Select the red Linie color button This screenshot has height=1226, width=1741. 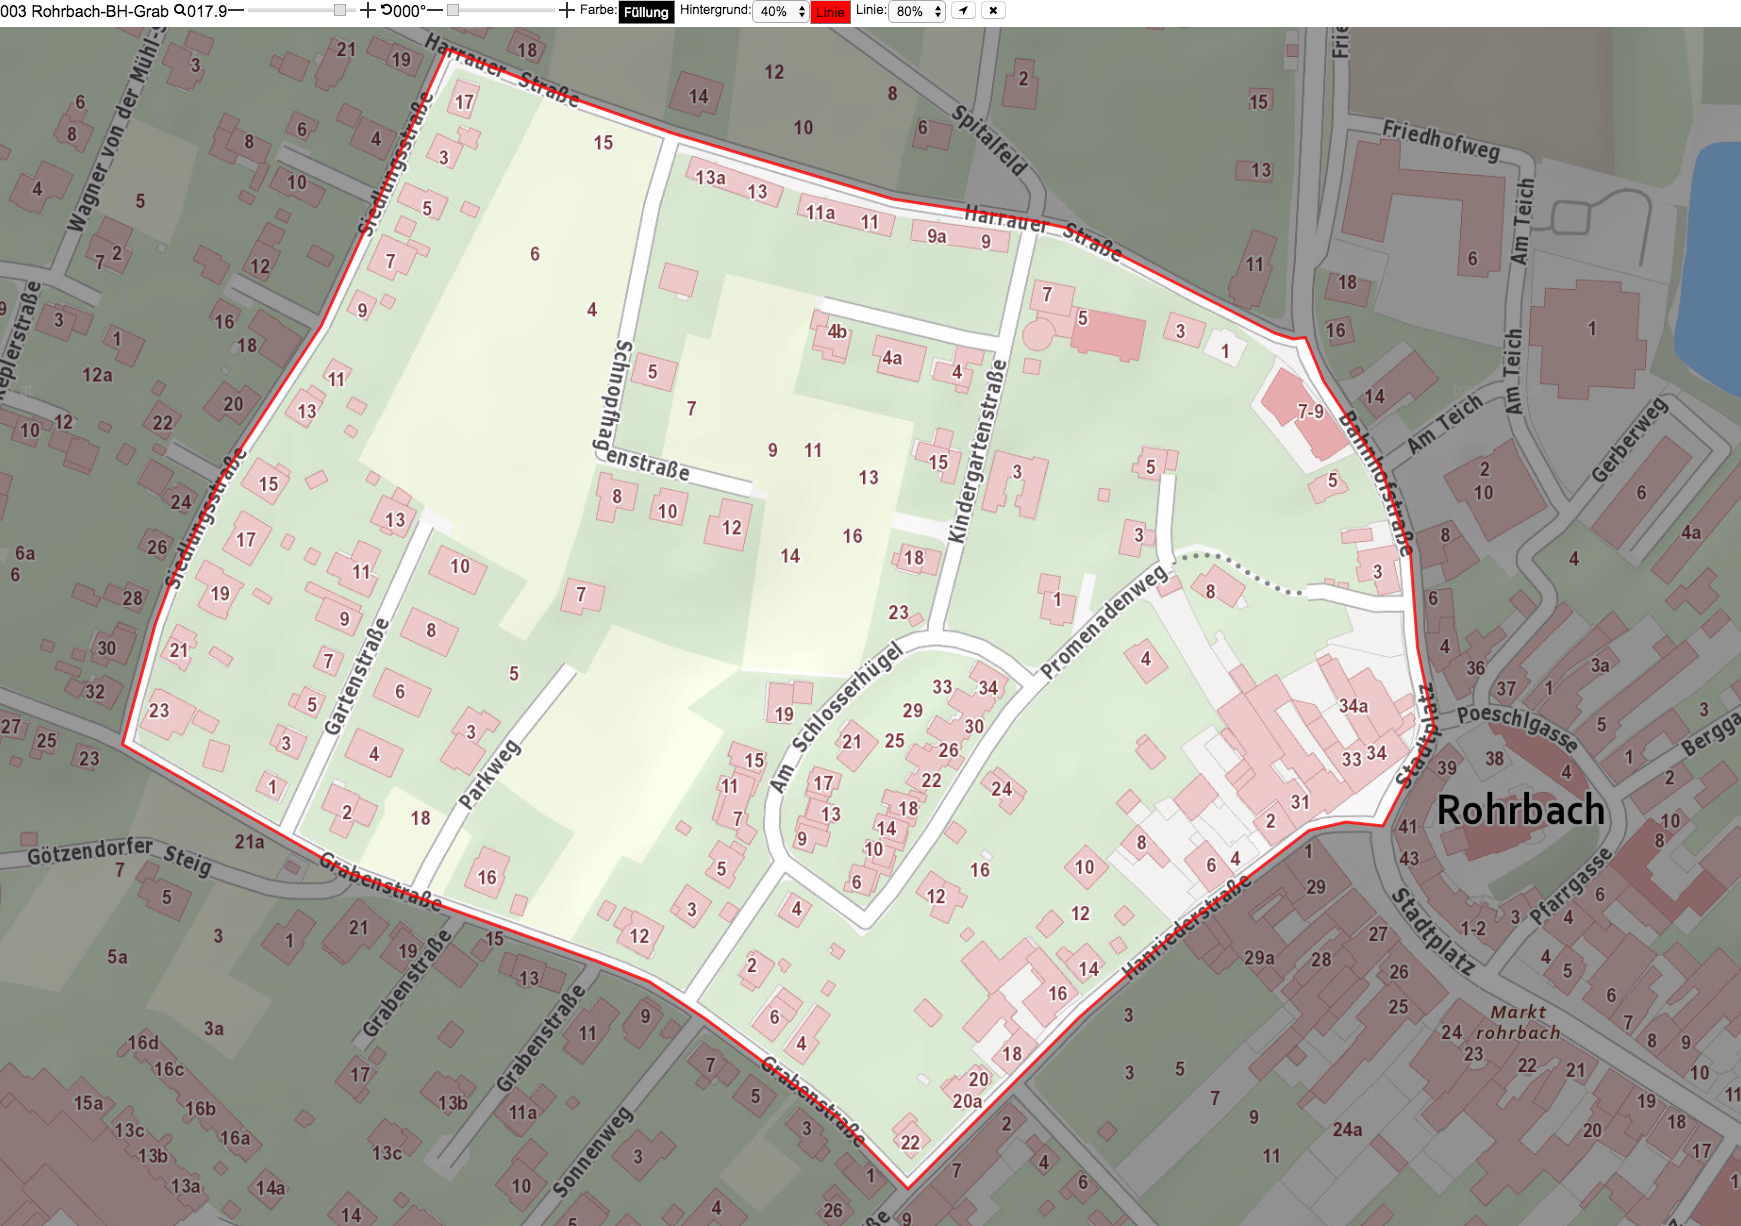pyautogui.click(x=830, y=12)
